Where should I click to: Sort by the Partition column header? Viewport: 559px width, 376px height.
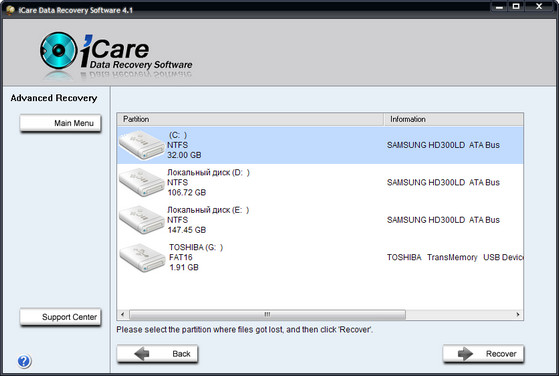(x=250, y=119)
